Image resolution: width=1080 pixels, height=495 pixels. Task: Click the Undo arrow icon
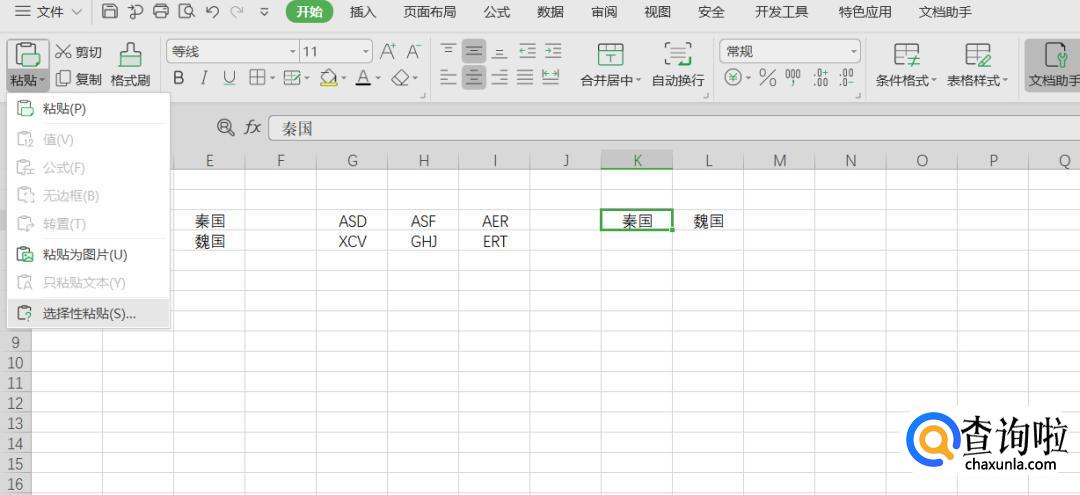click(212, 12)
